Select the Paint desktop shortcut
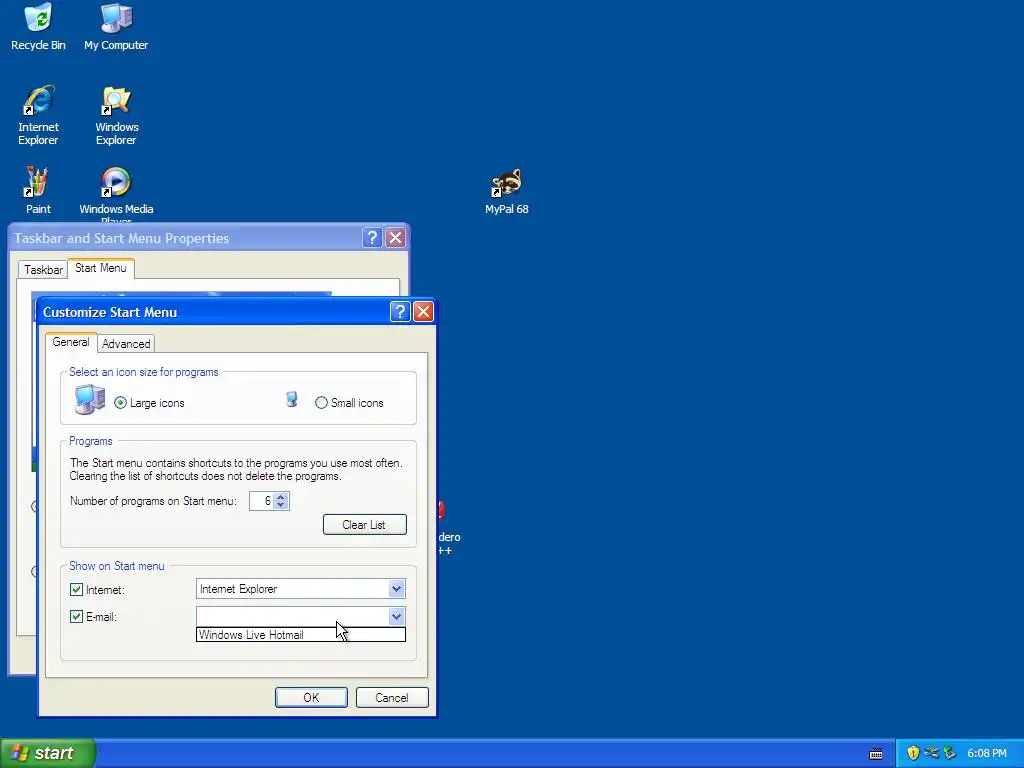The height and width of the screenshot is (768, 1024). point(38,191)
